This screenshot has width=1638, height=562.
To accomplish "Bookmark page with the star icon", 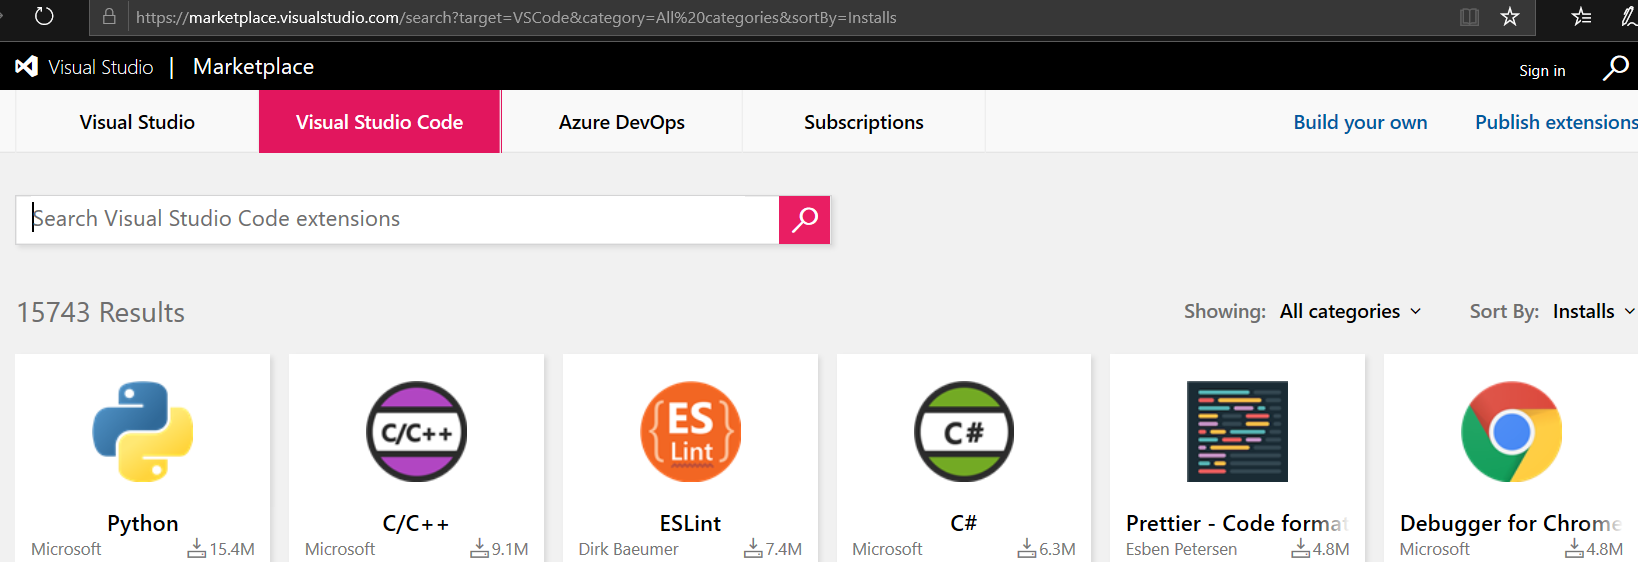I will pyautogui.click(x=1510, y=17).
